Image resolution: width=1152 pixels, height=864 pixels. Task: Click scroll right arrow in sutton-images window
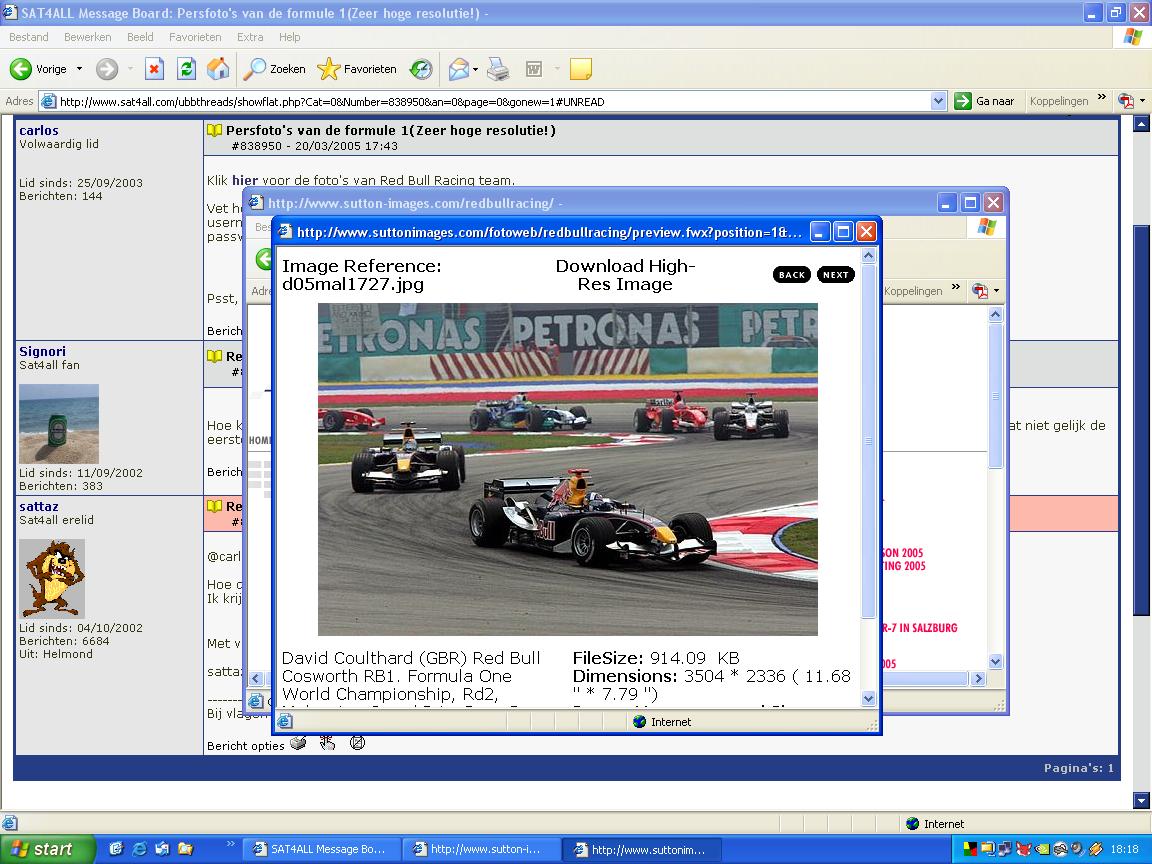tap(978, 679)
